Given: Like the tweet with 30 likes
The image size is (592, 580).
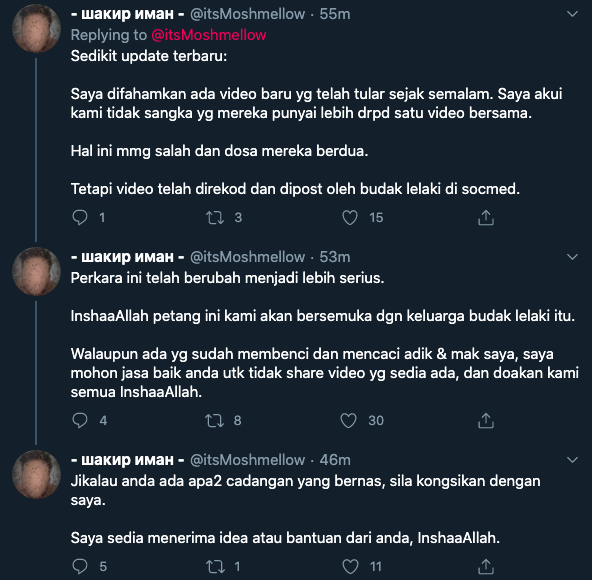Looking at the screenshot, I should (348, 420).
